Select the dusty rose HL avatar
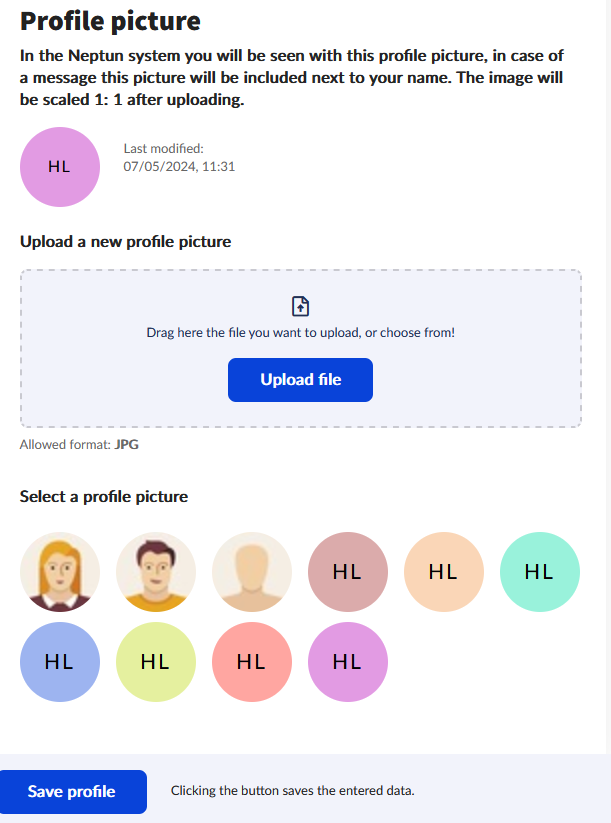Viewport: 611px width, 823px height. point(347,572)
